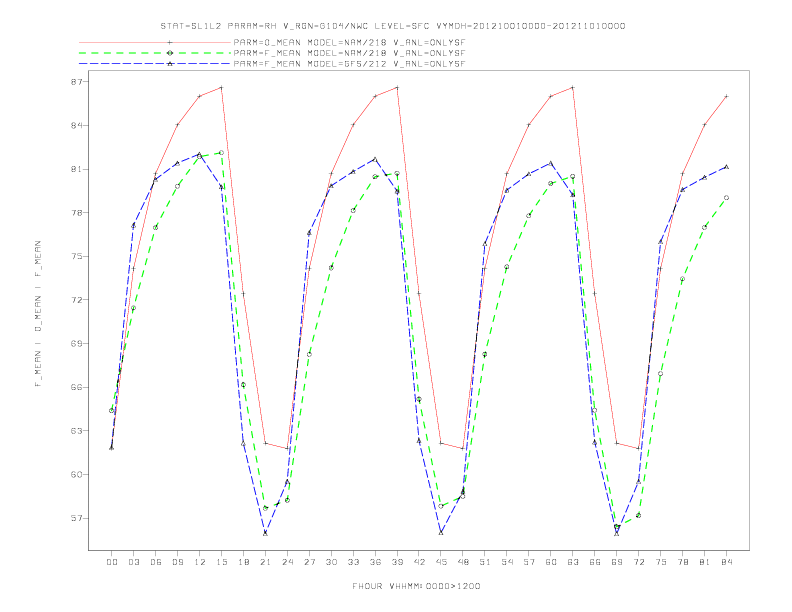The image size is (792, 612).
Task: Click y-axis tick label 69
Action: pyautogui.click(x=76, y=343)
